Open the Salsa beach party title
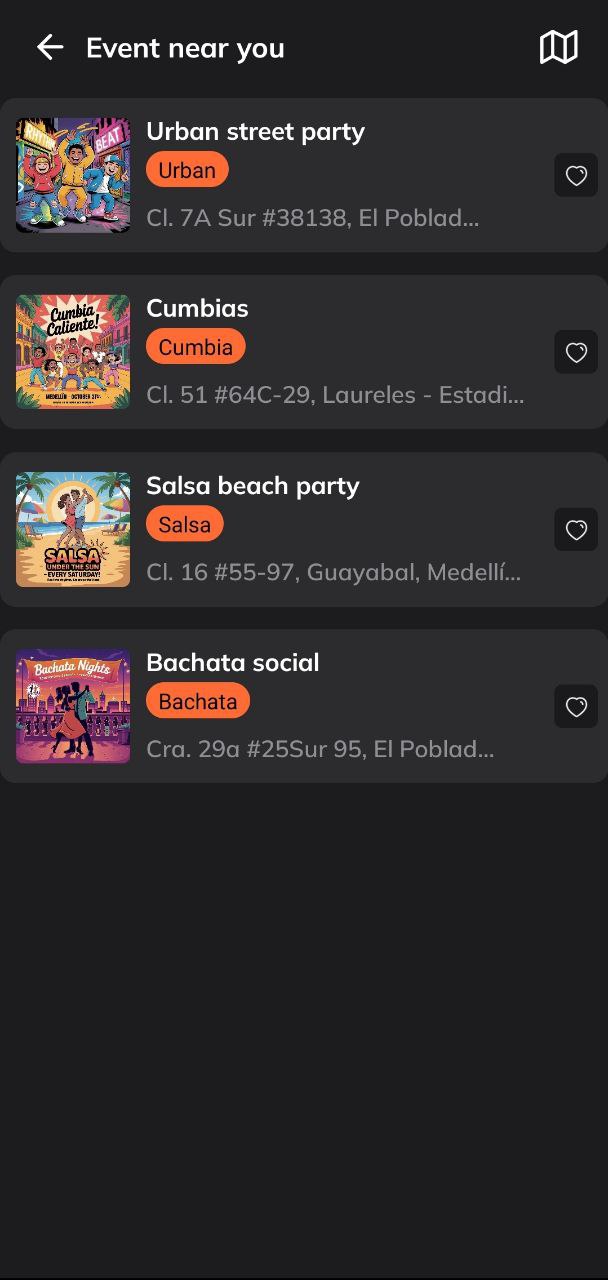608x1280 pixels. [x=252, y=485]
